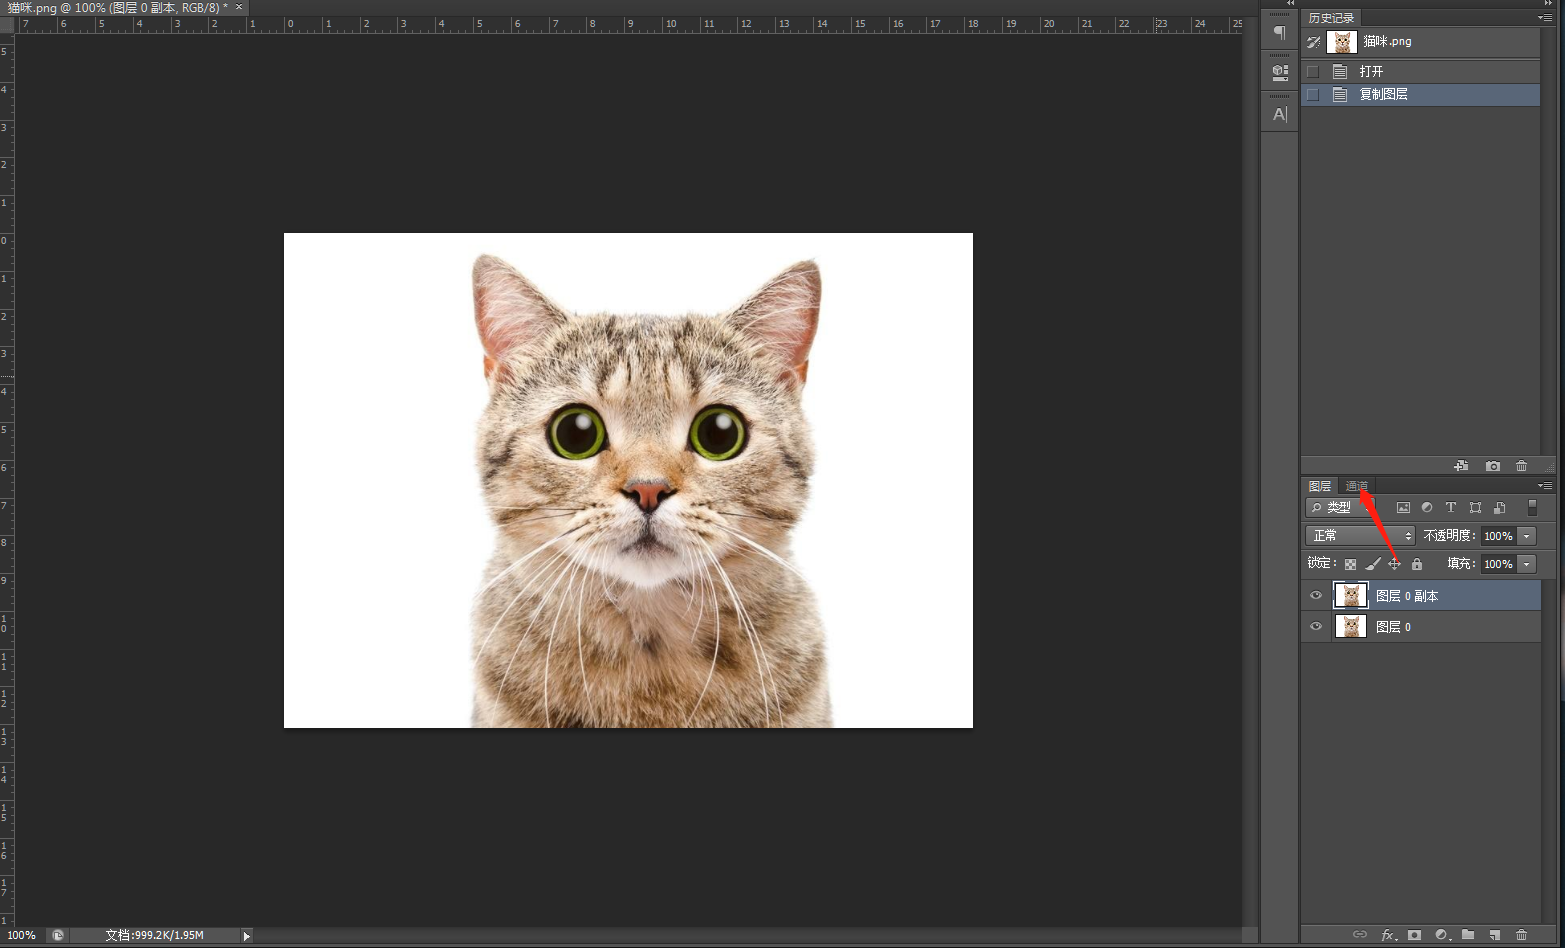The height and width of the screenshot is (948, 1565).
Task: Close the 猫咪.png document tab
Action: click(239, 7)
